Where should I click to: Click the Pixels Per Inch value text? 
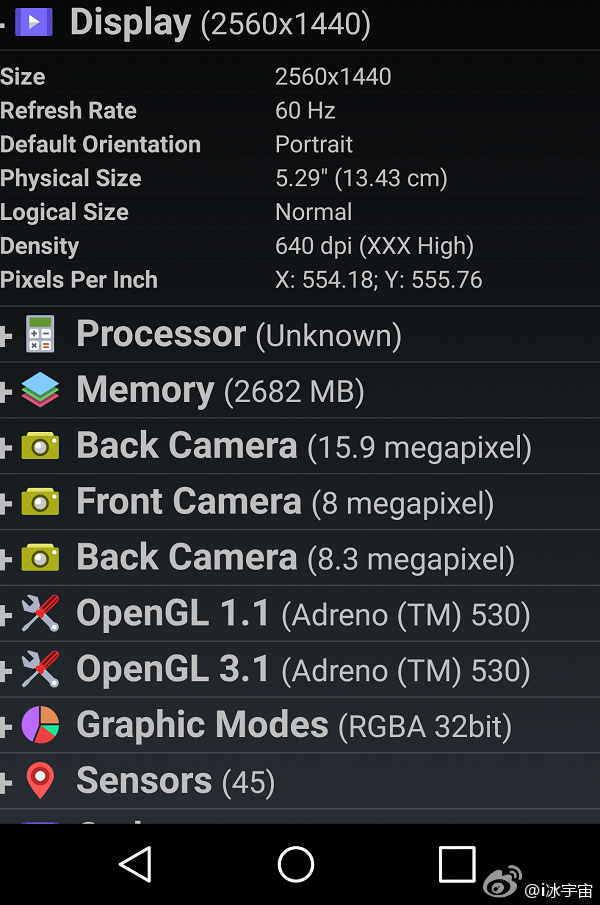[378, 280]
